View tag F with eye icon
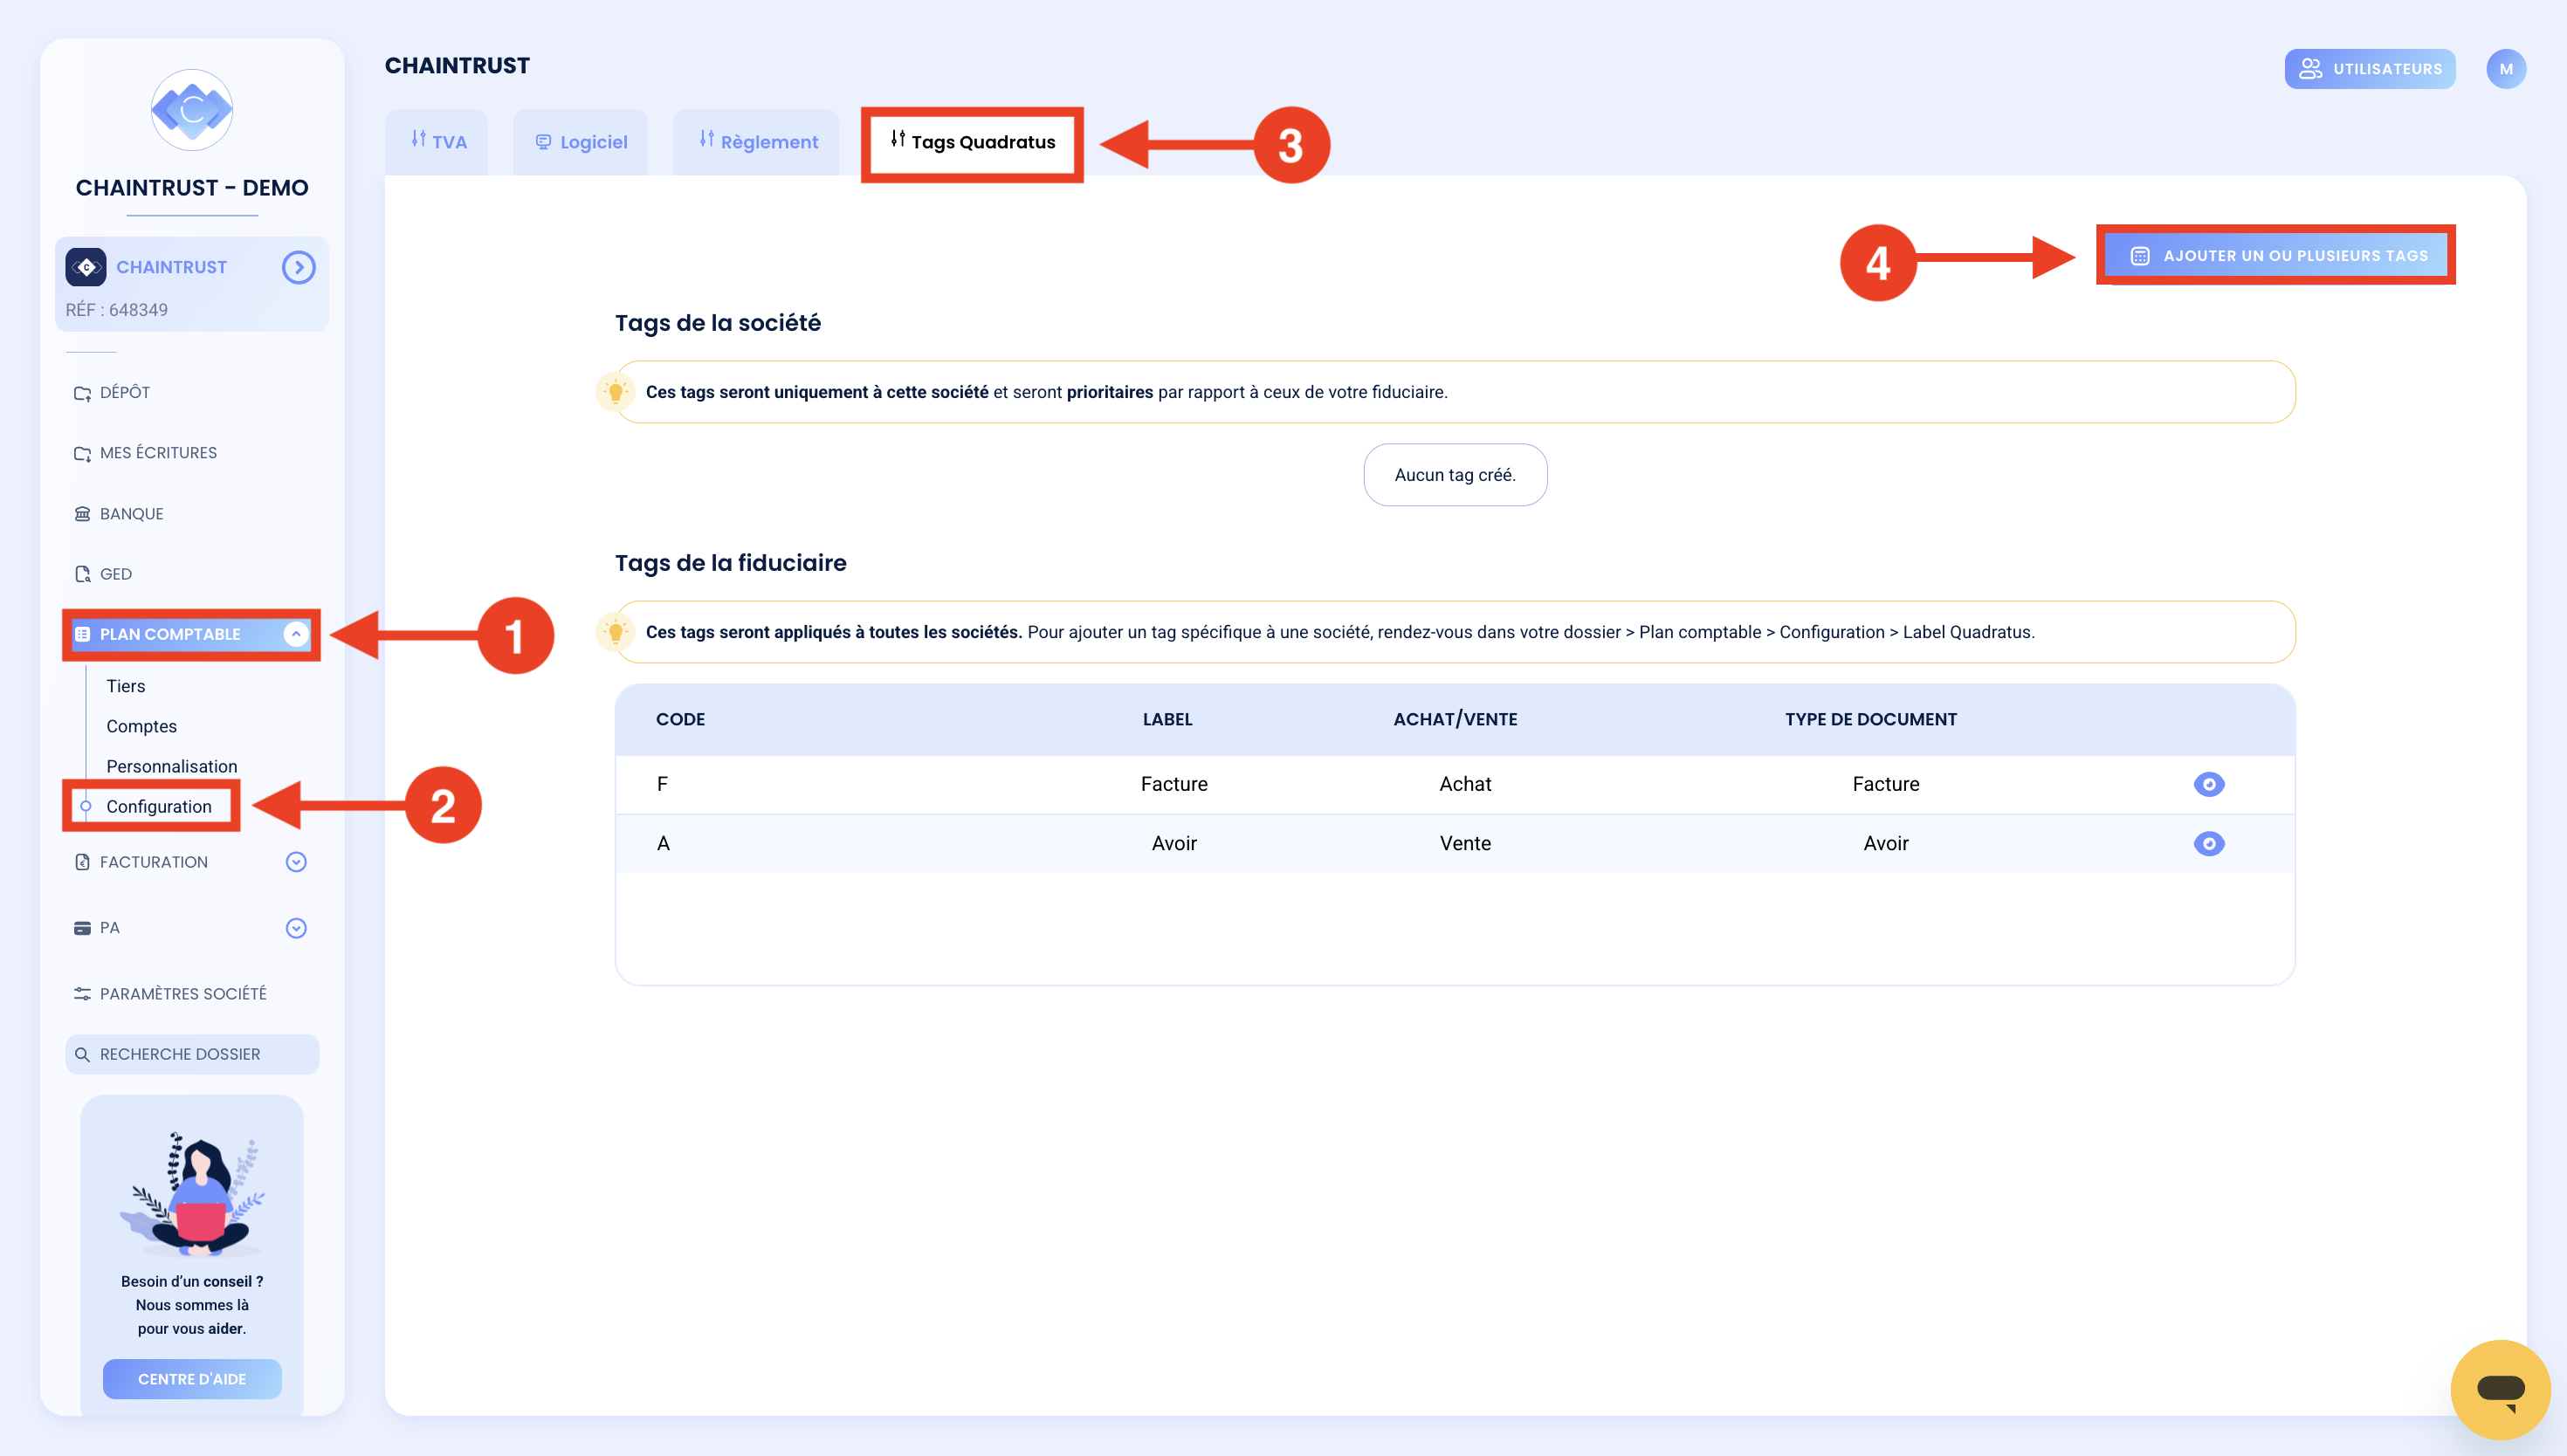2567x1456 pixels. [2209, 784]
